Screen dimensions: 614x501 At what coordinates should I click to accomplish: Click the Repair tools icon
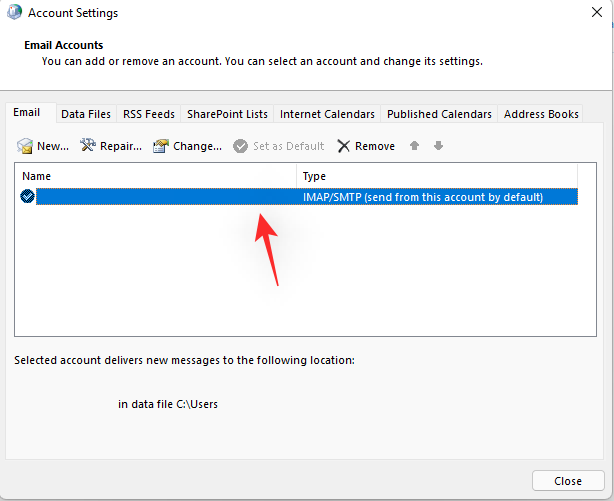tap(88, 146)
